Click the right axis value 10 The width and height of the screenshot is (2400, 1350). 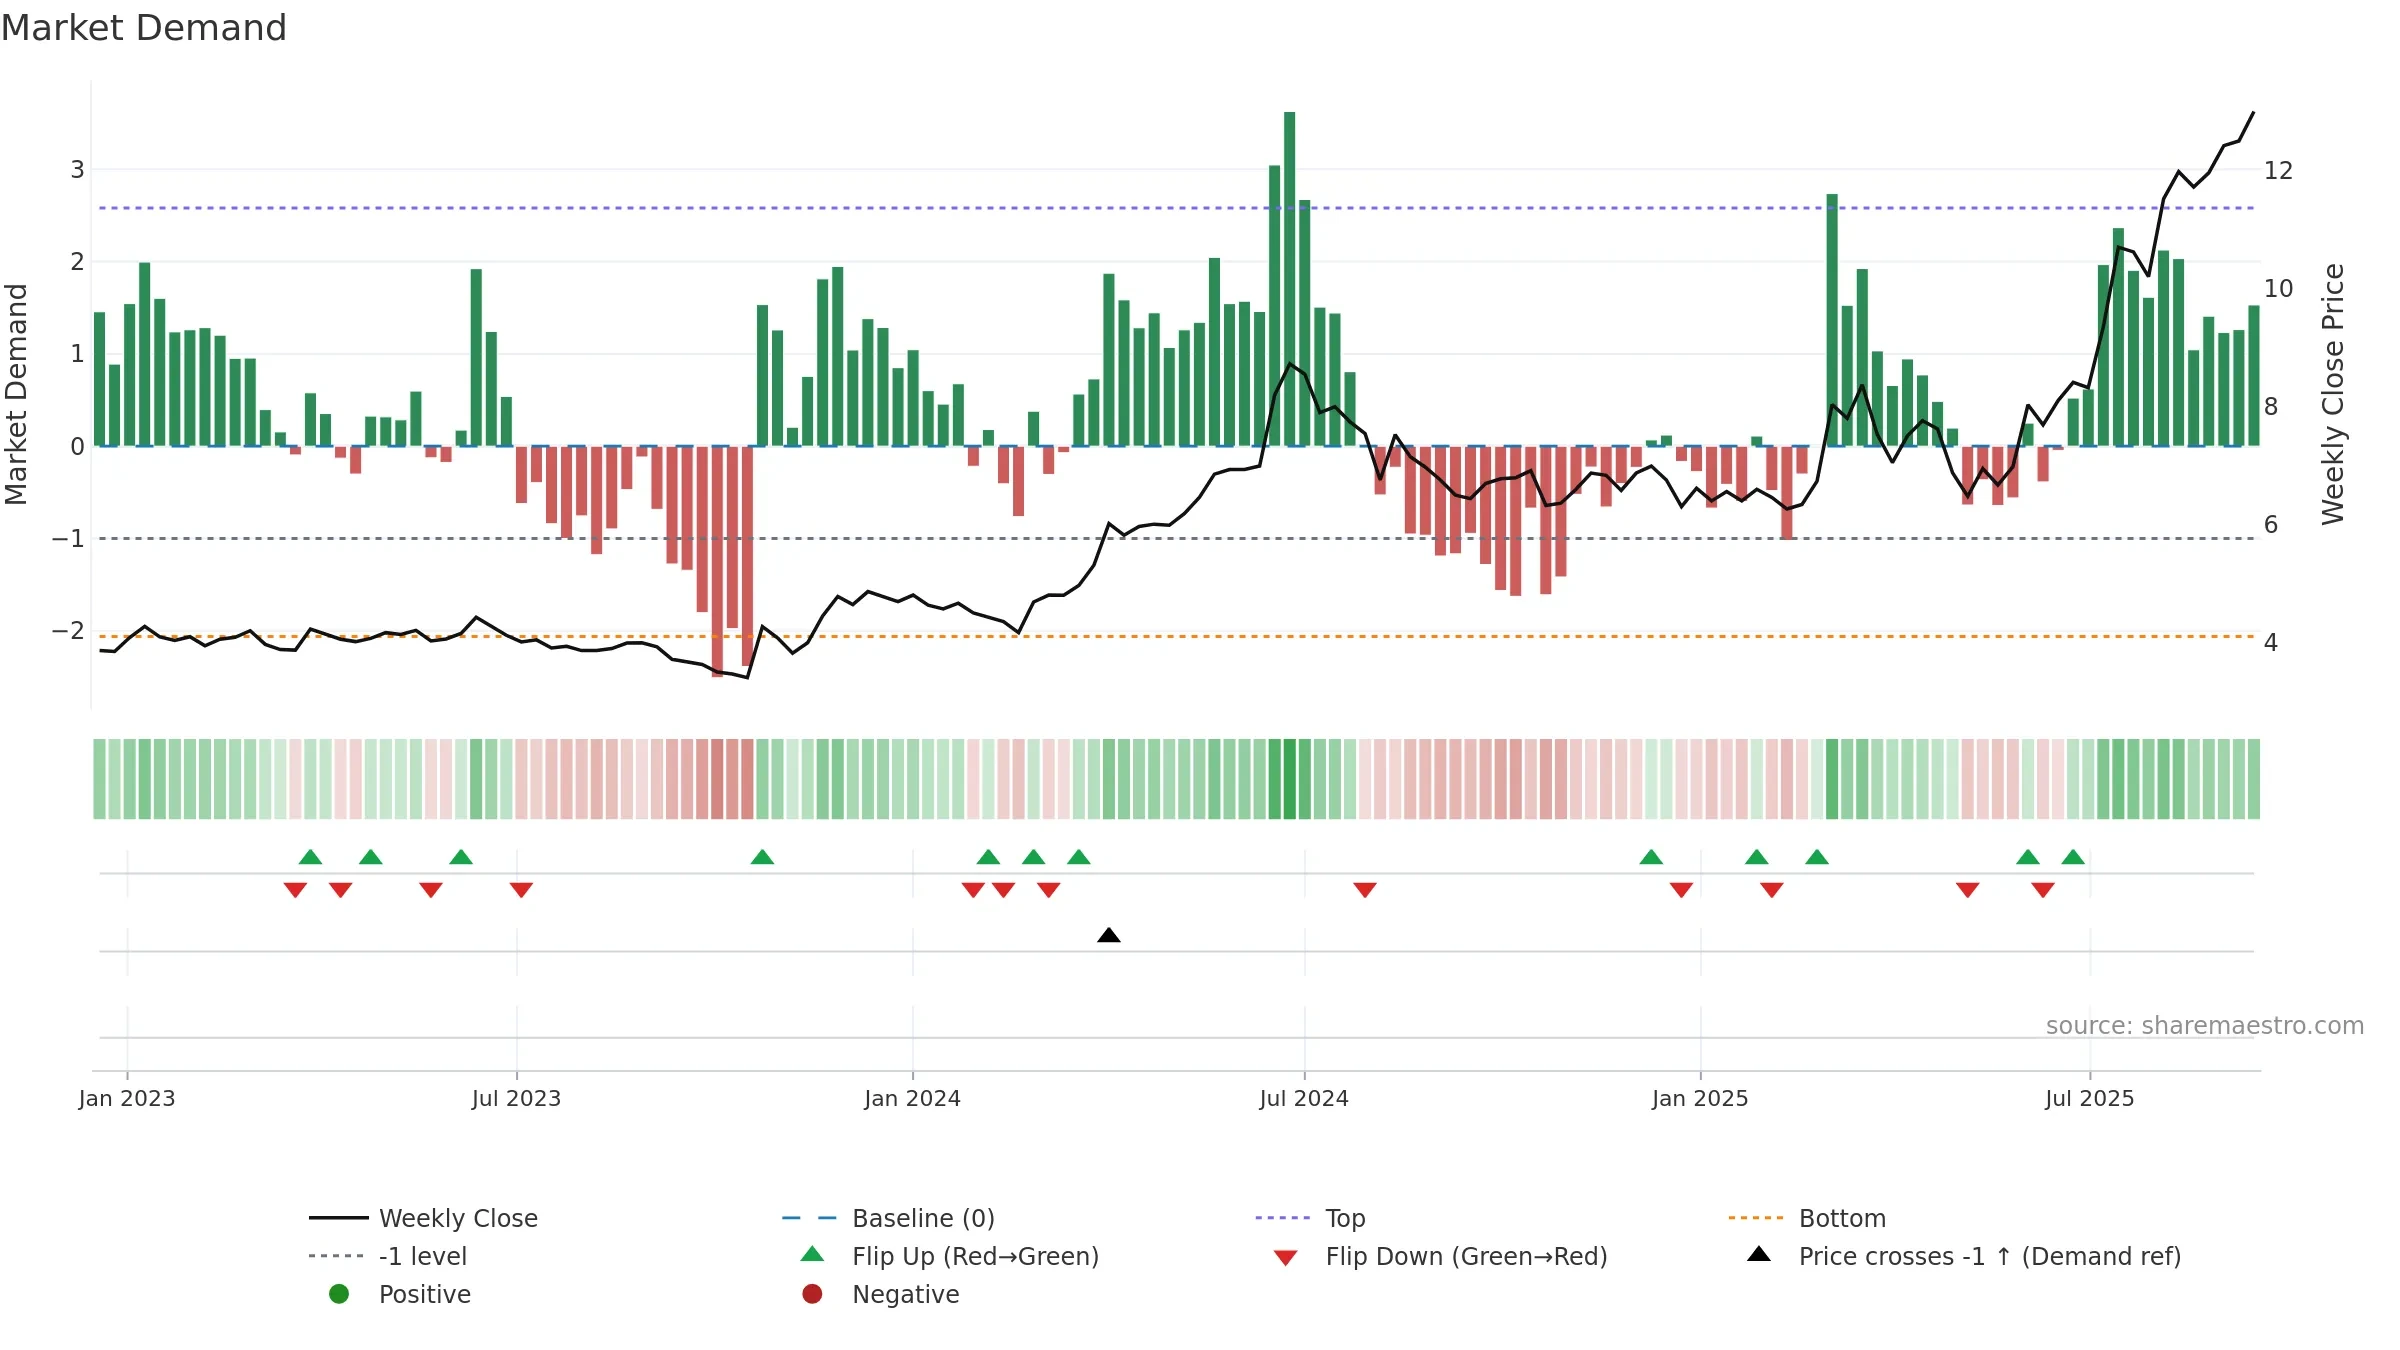2278,288
